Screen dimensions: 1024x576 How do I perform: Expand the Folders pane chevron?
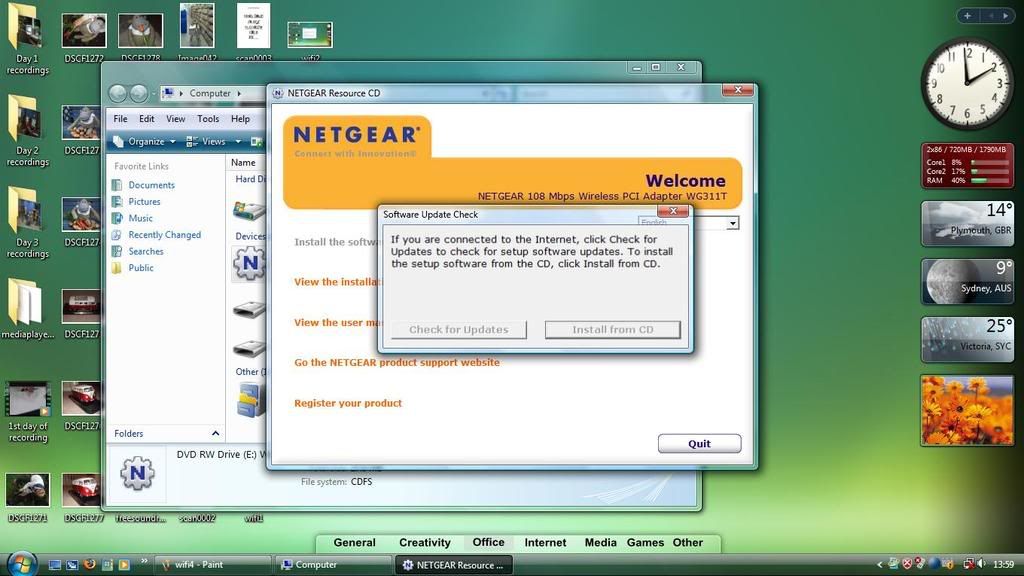coord(216,434)
